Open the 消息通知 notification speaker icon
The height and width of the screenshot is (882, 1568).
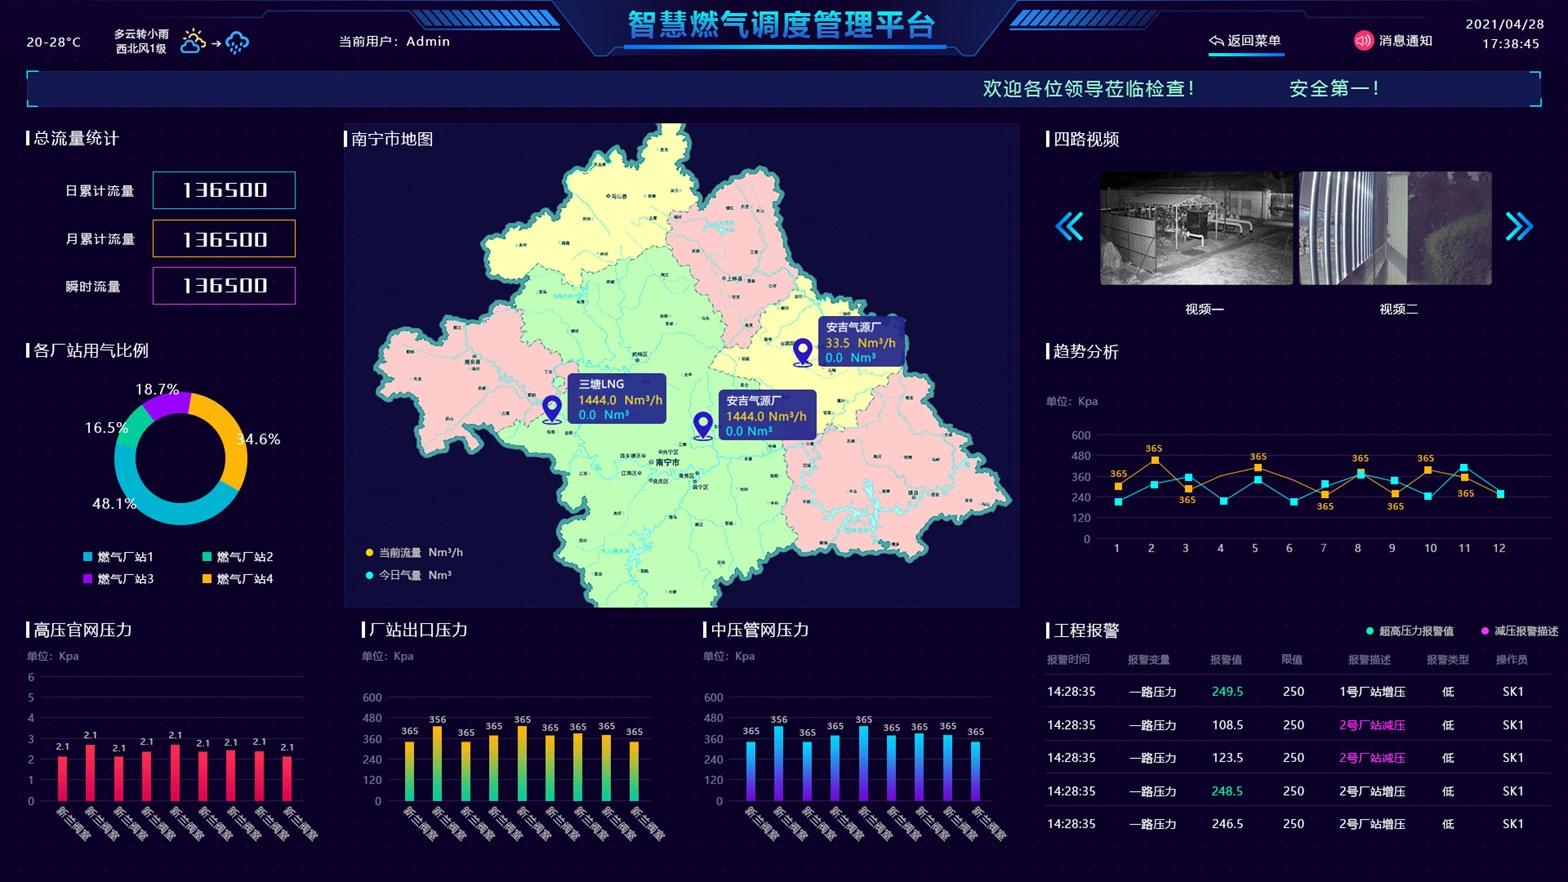pyautogui.click(x=1363, y=41)
